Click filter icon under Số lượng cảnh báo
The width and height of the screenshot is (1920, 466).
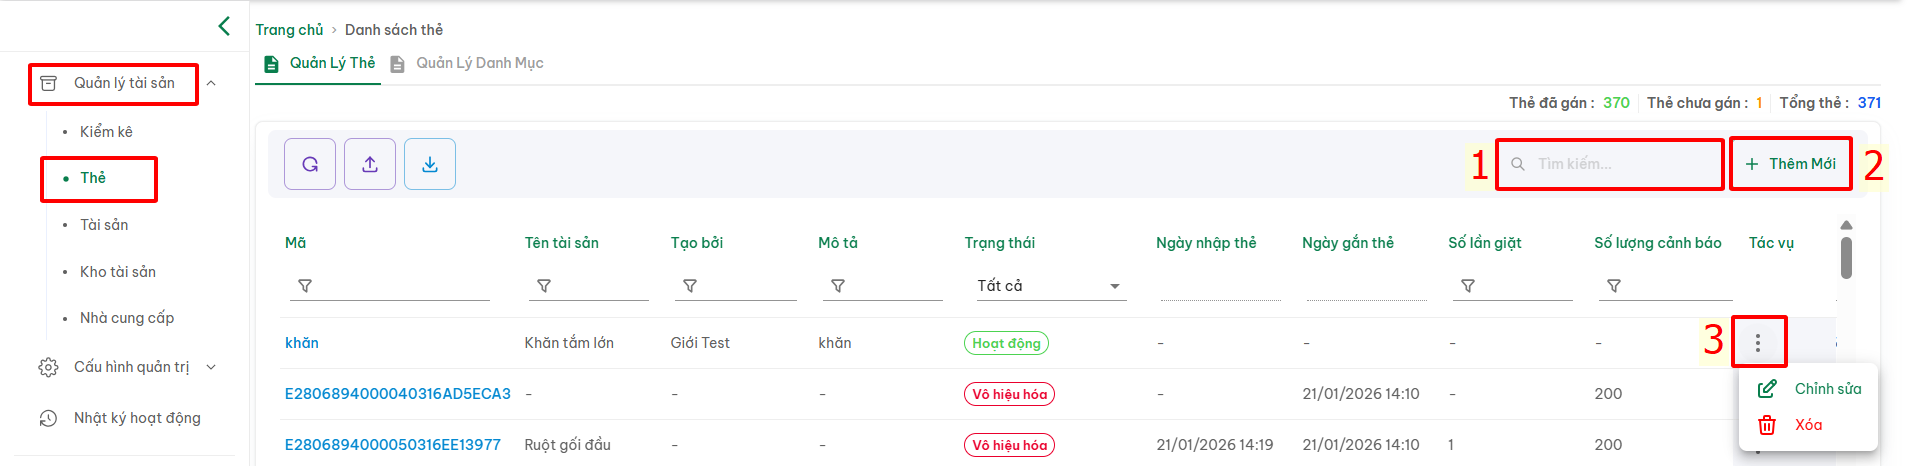(x=1614, y=286)
